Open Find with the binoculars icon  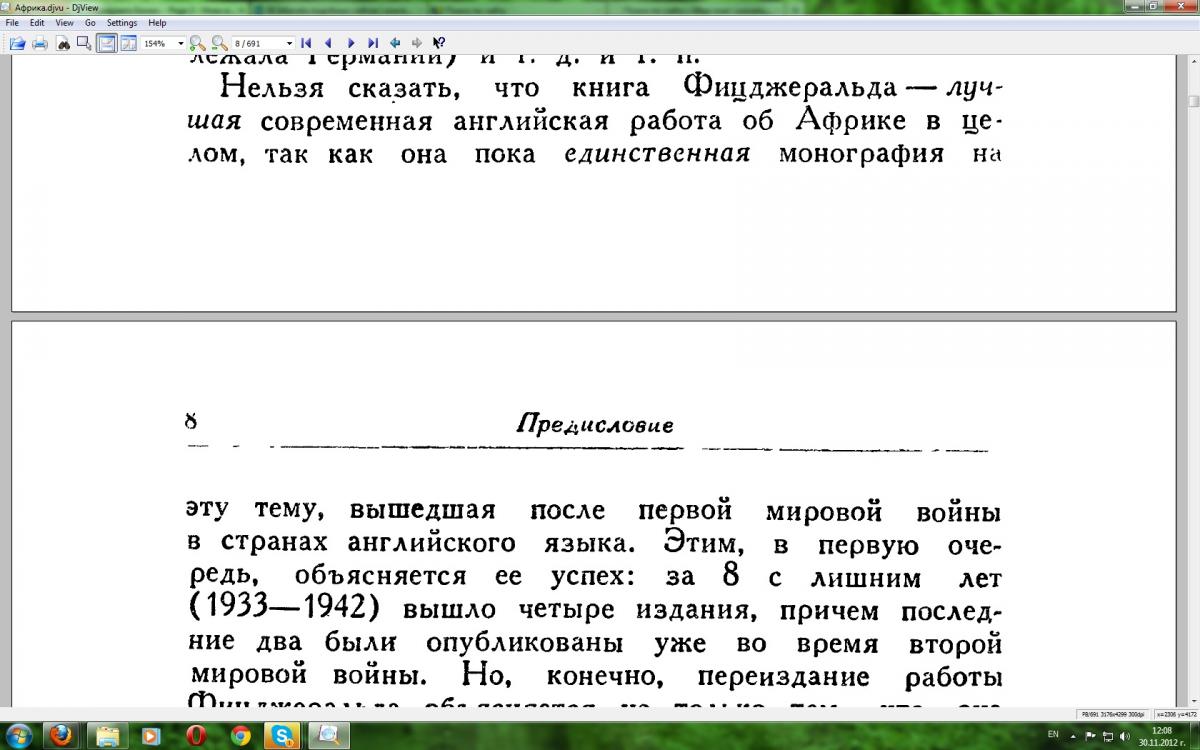62,43
